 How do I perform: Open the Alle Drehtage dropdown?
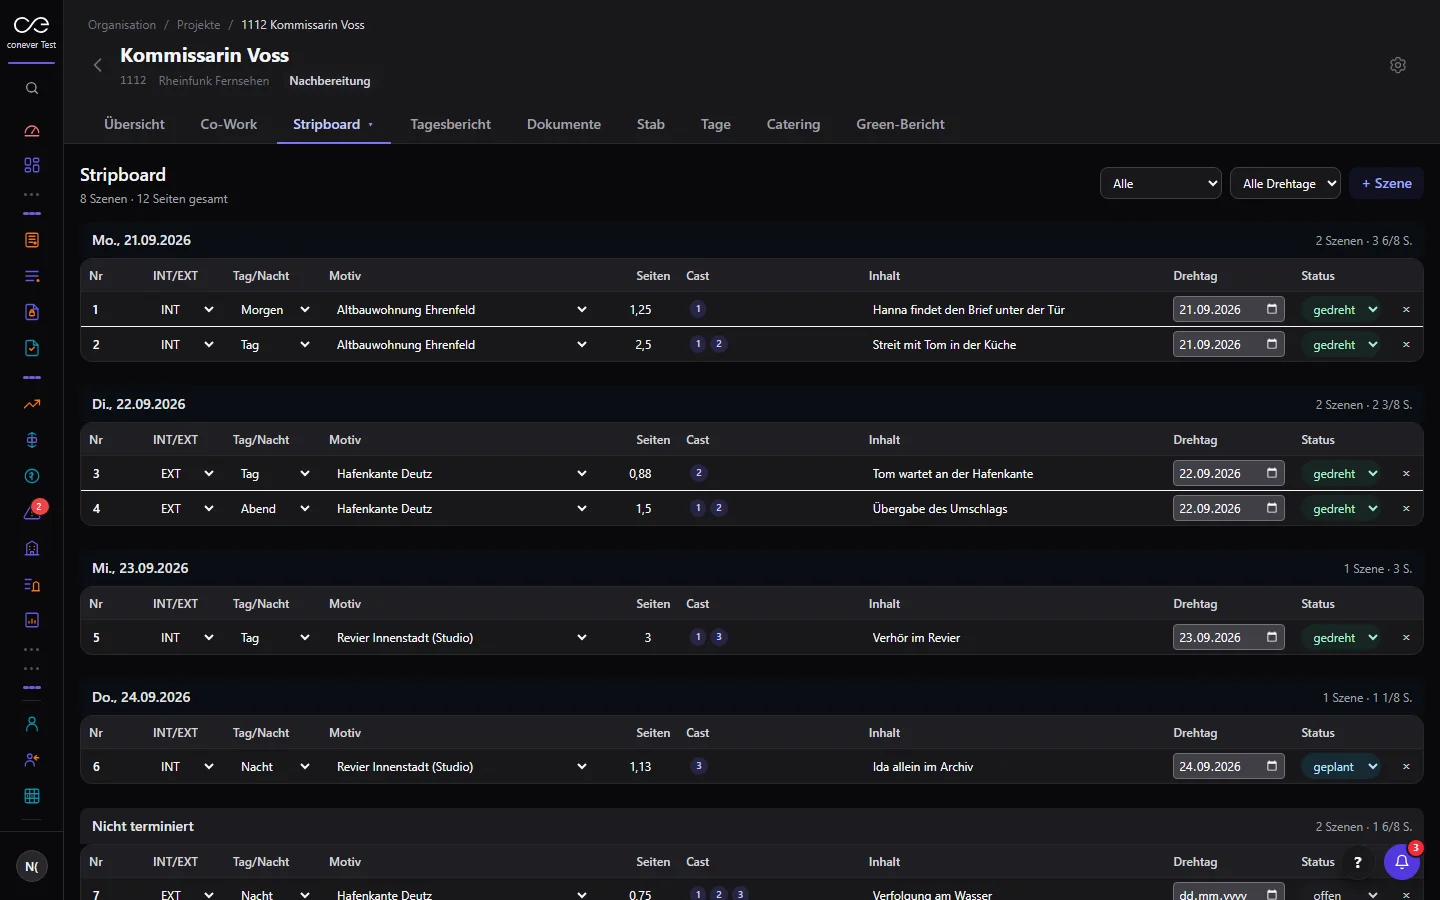coord(1285,183)
